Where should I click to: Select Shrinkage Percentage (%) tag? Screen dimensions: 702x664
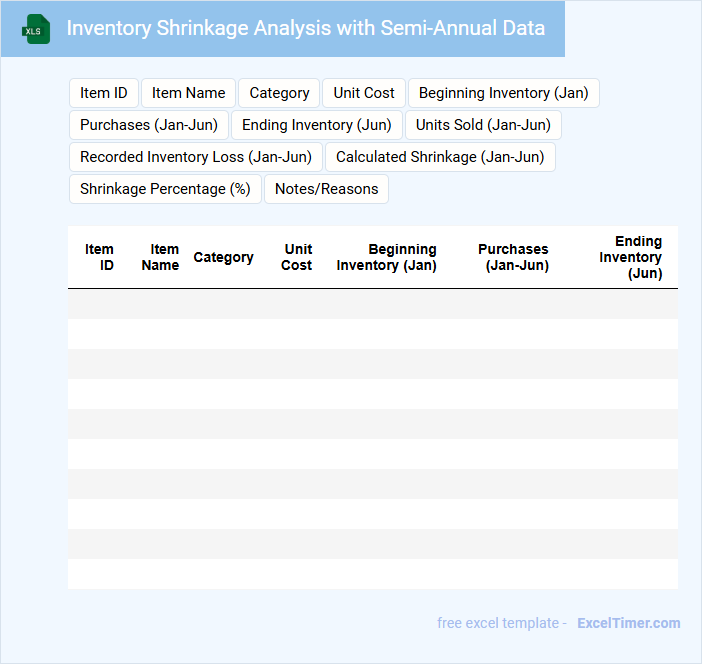click(165, 189)
